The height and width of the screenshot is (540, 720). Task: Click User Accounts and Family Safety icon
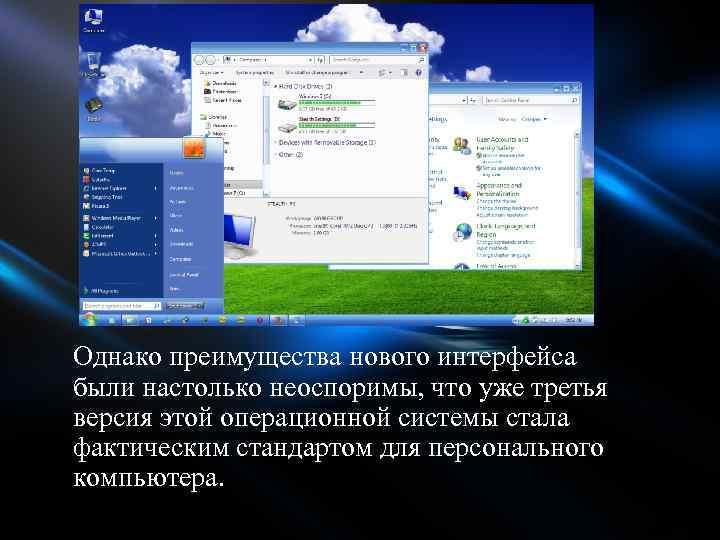pos(462,146)
